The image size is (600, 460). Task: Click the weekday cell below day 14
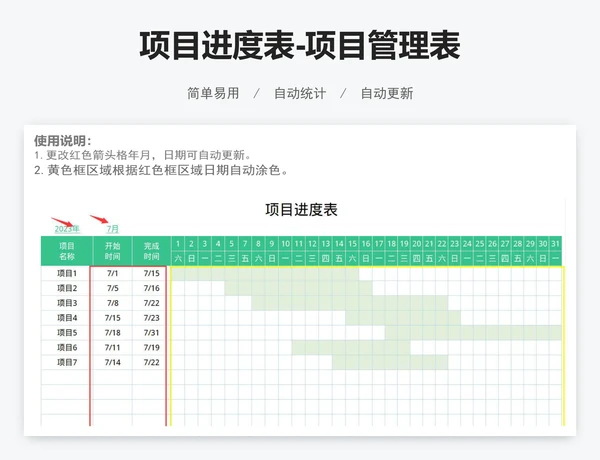[339, 258]
